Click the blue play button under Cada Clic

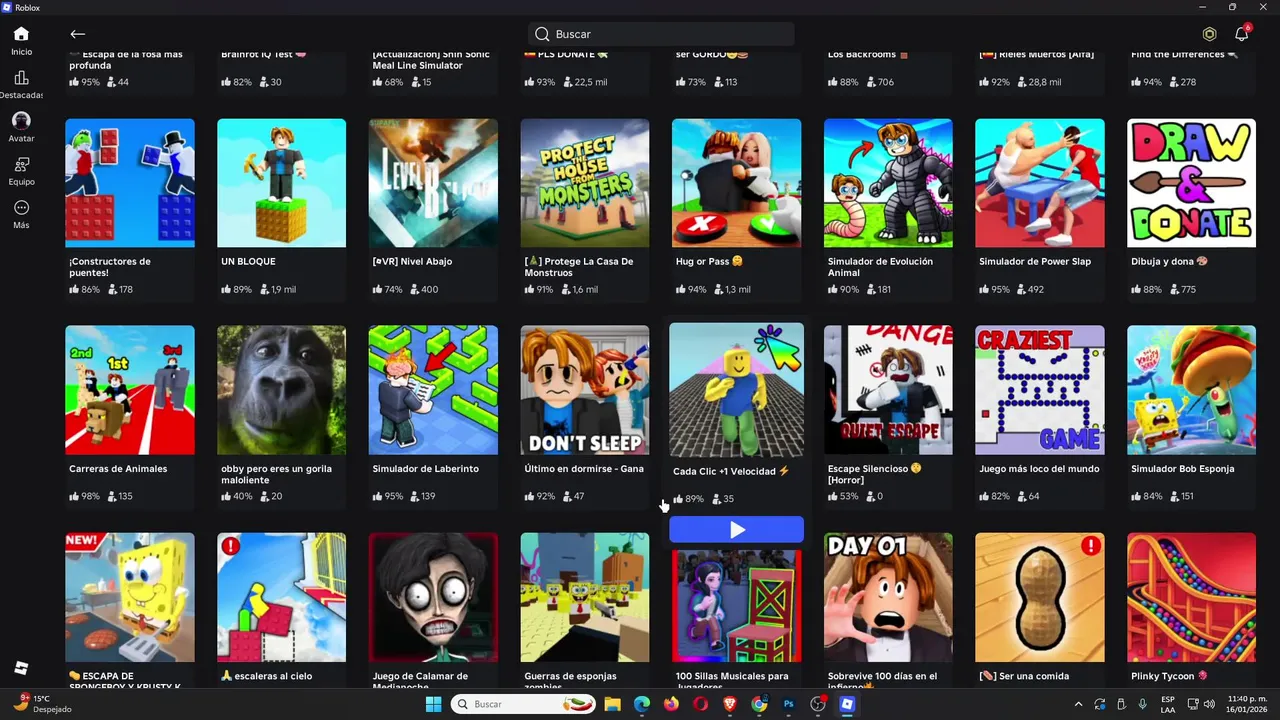pyautogui.click(x=736, y=530)
